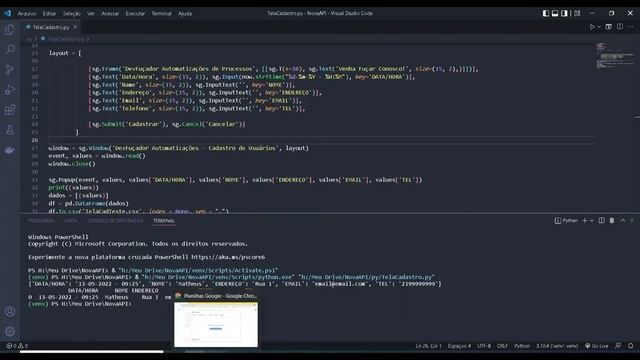
Task: Open the Source Control view
Action: [10, 69]
